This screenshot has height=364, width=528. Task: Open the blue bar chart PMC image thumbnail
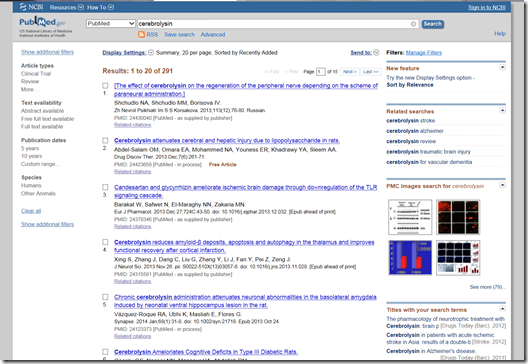click(410, 258)
